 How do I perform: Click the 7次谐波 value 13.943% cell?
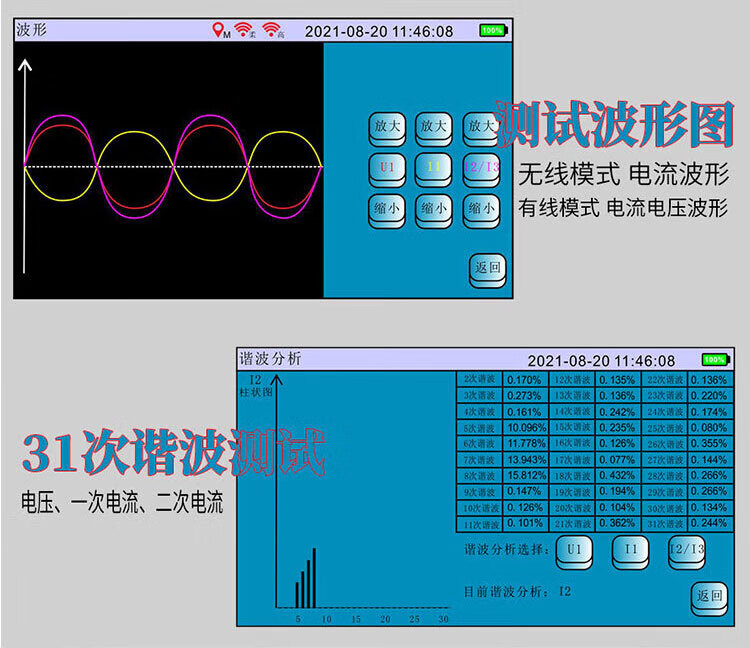(525, 460)
